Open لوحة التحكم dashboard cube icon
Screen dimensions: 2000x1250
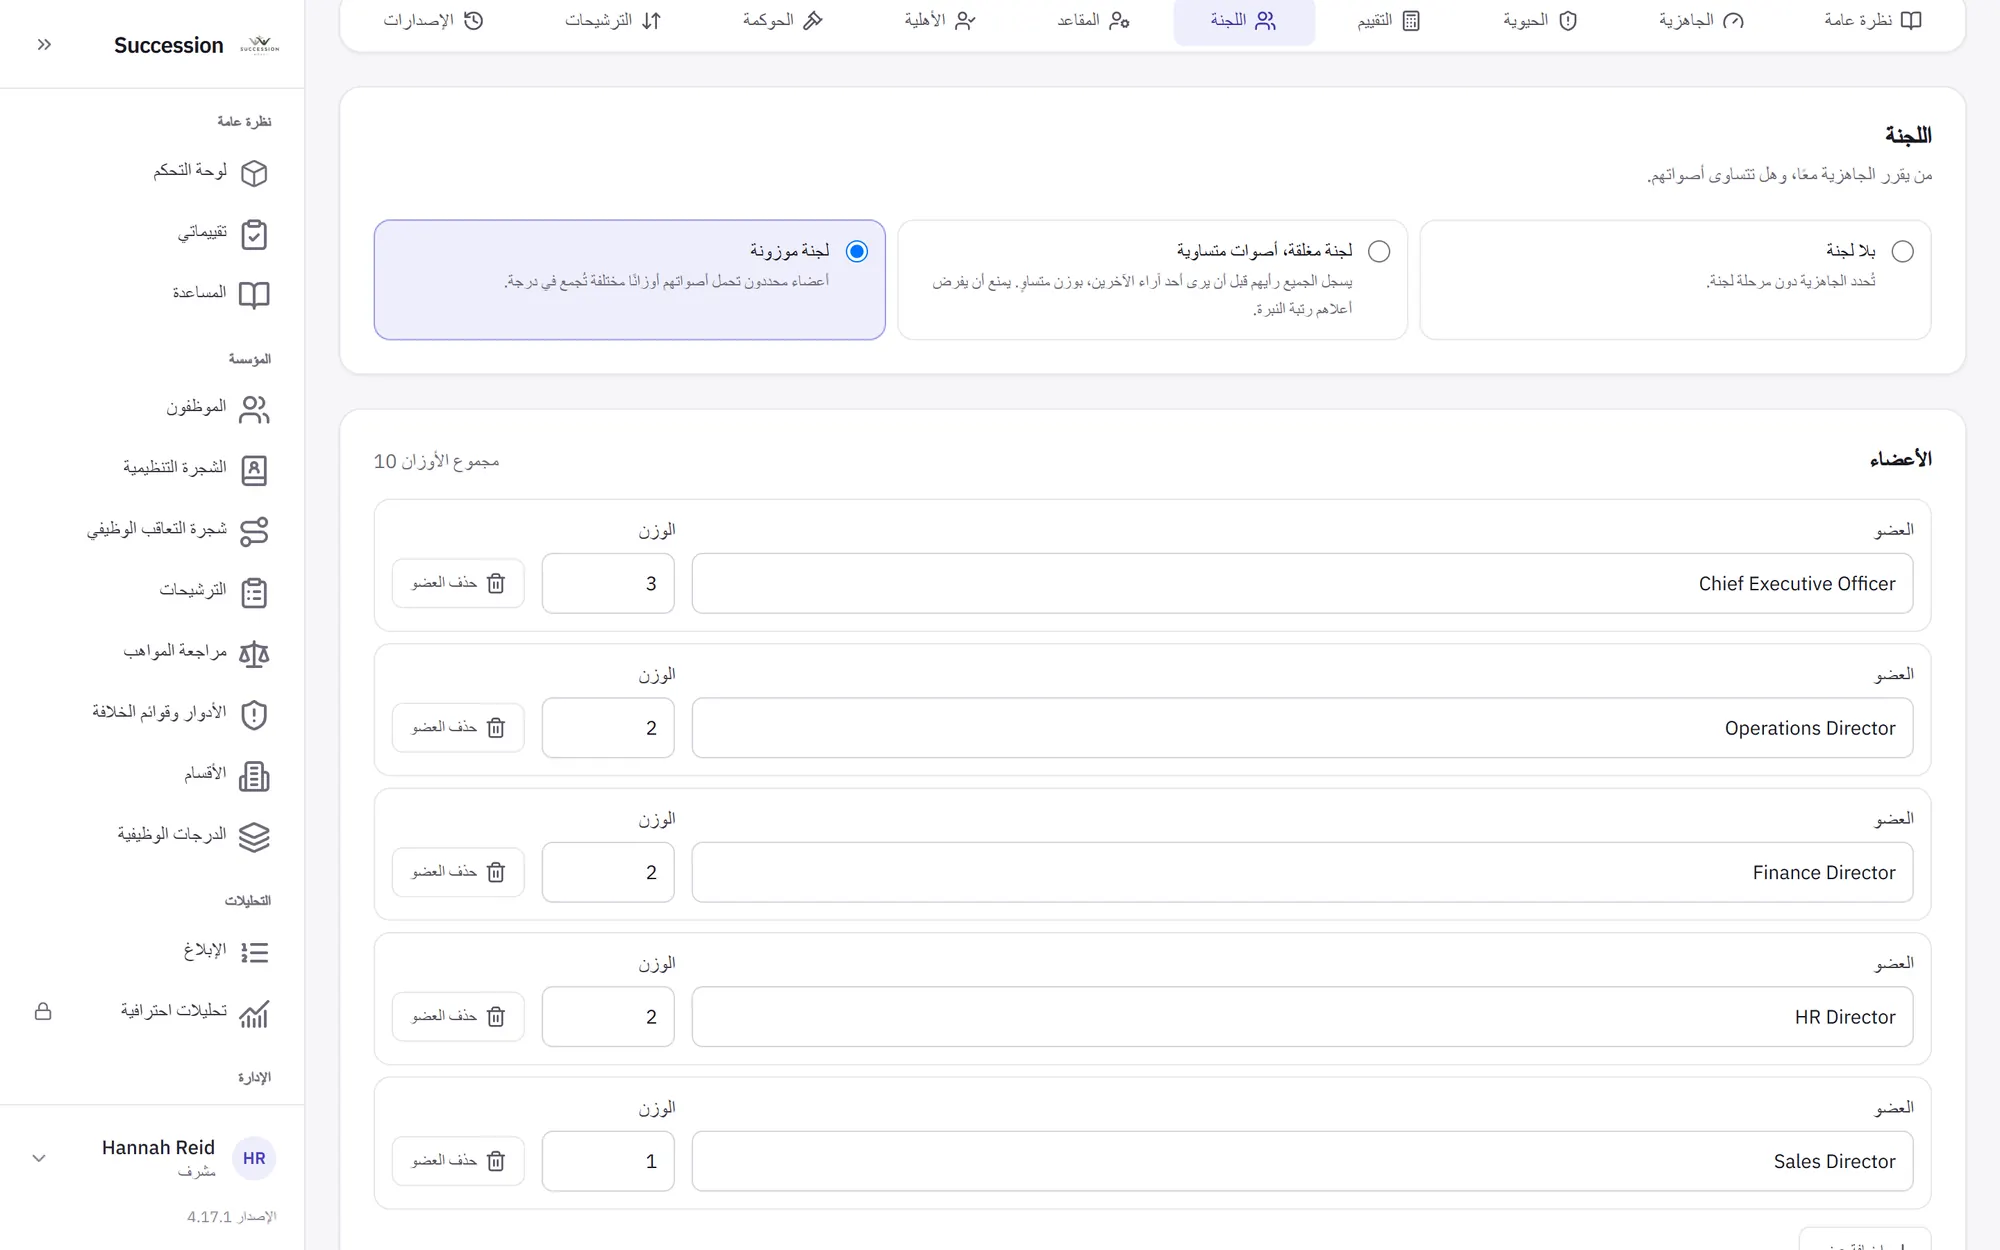(254, 173)
